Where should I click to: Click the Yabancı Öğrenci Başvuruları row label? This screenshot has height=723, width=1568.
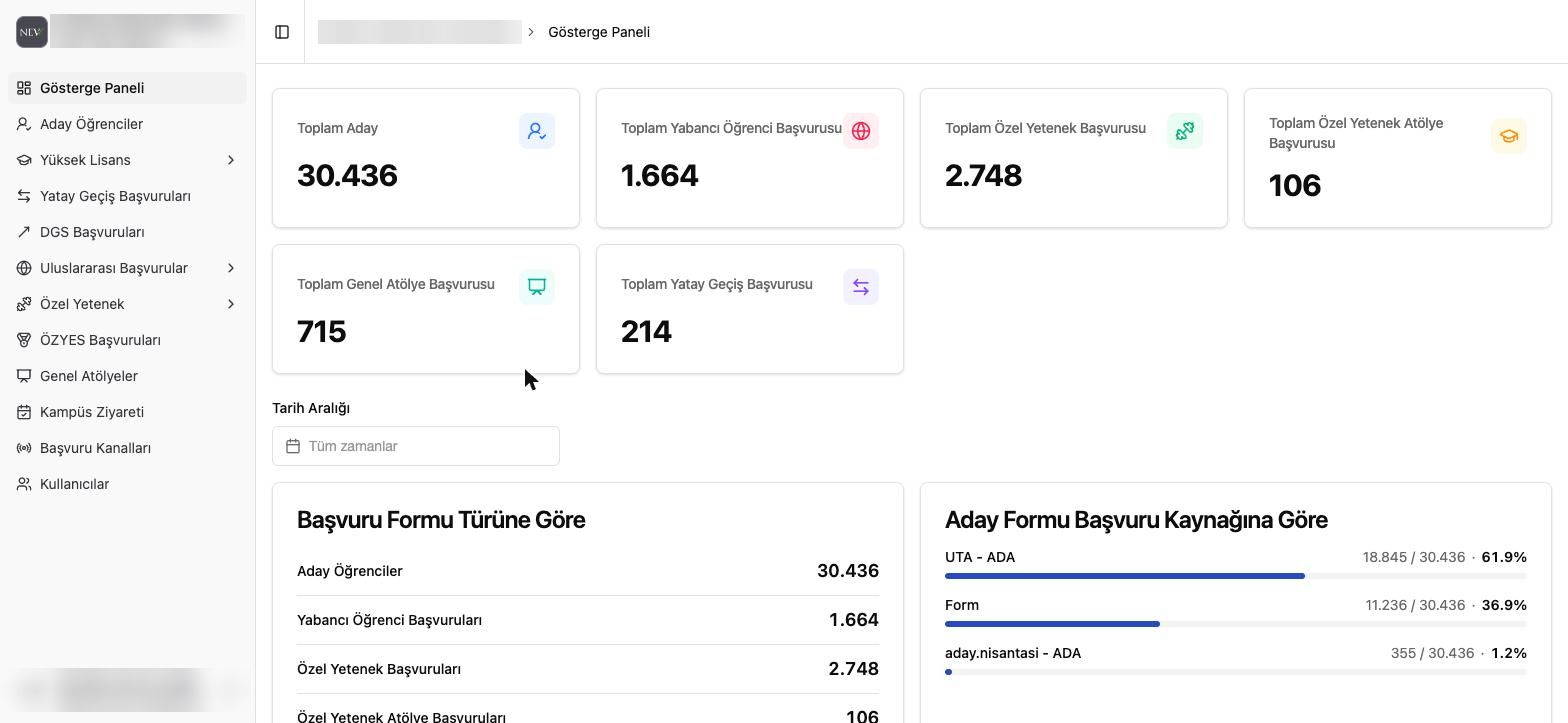[x=389, y=620]
